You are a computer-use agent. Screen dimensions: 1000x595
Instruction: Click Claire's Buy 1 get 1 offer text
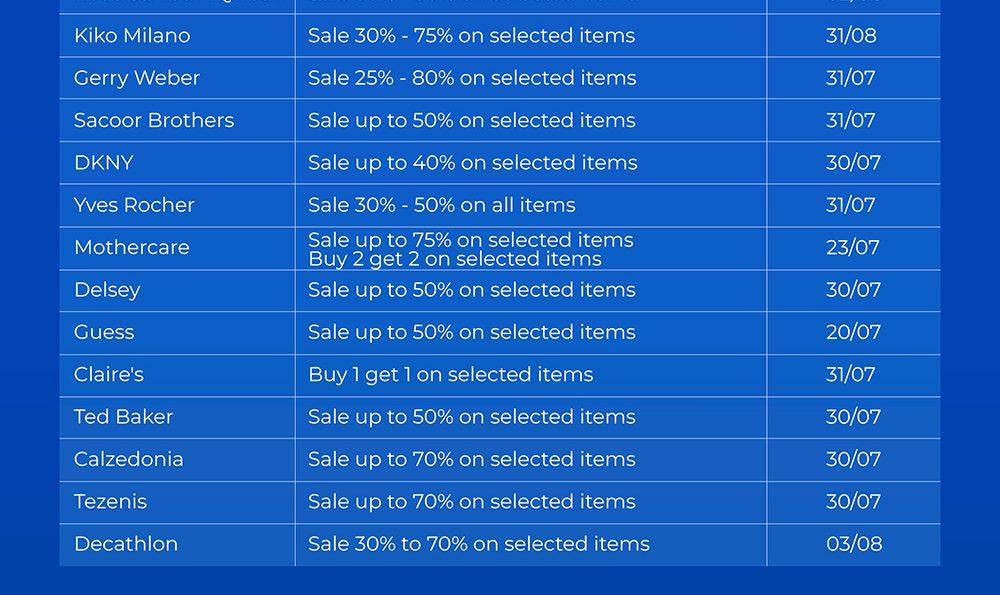click(x=450, y=375)
